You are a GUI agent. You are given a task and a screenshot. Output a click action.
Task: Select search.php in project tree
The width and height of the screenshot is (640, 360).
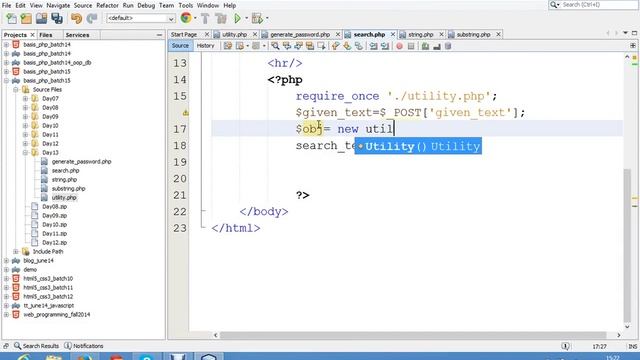click(x=65, y=171)
